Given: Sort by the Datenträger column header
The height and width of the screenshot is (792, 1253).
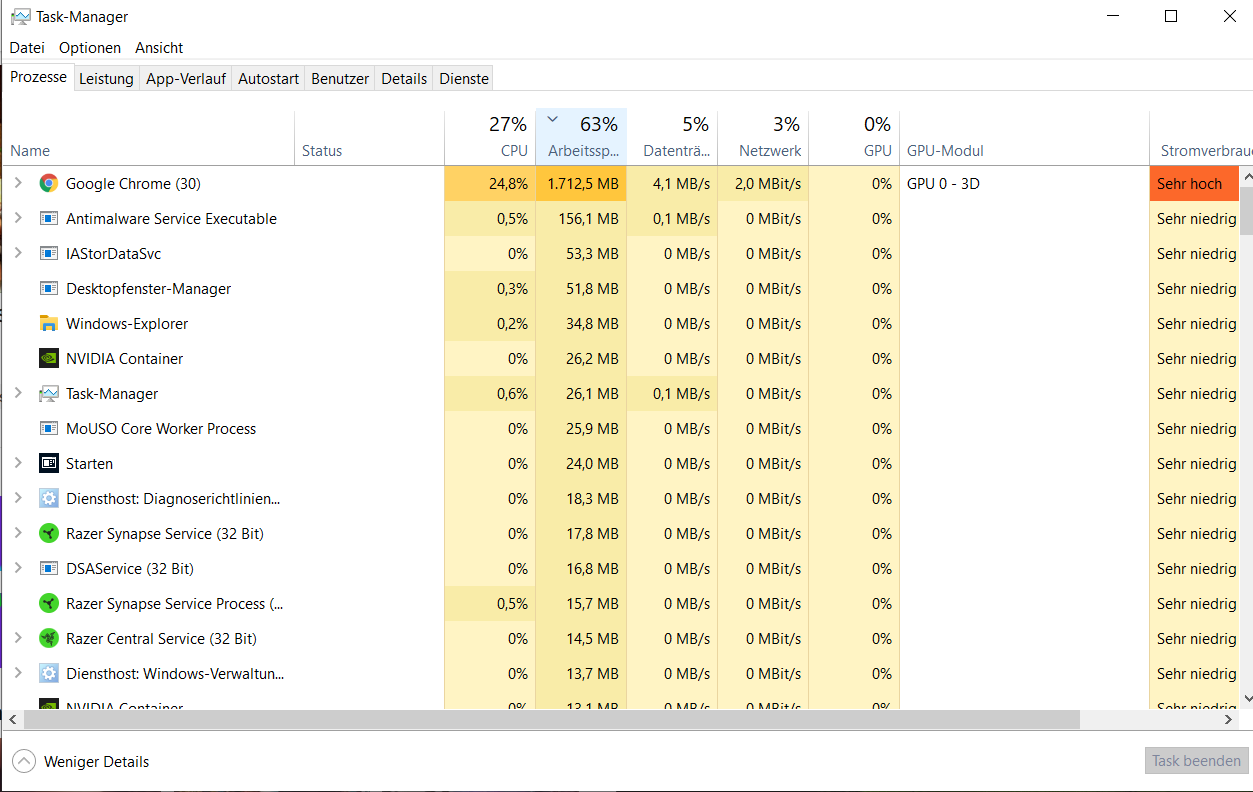Looking at the screenshot, I should (x=672, y=137).
